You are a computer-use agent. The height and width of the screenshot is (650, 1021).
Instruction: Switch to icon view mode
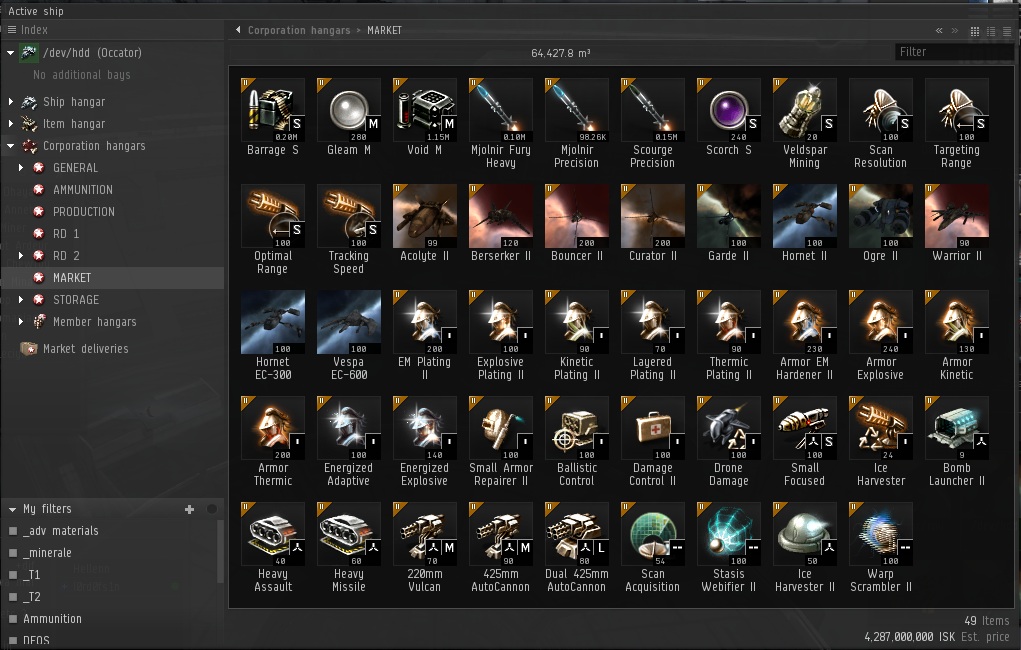(975, 31)
